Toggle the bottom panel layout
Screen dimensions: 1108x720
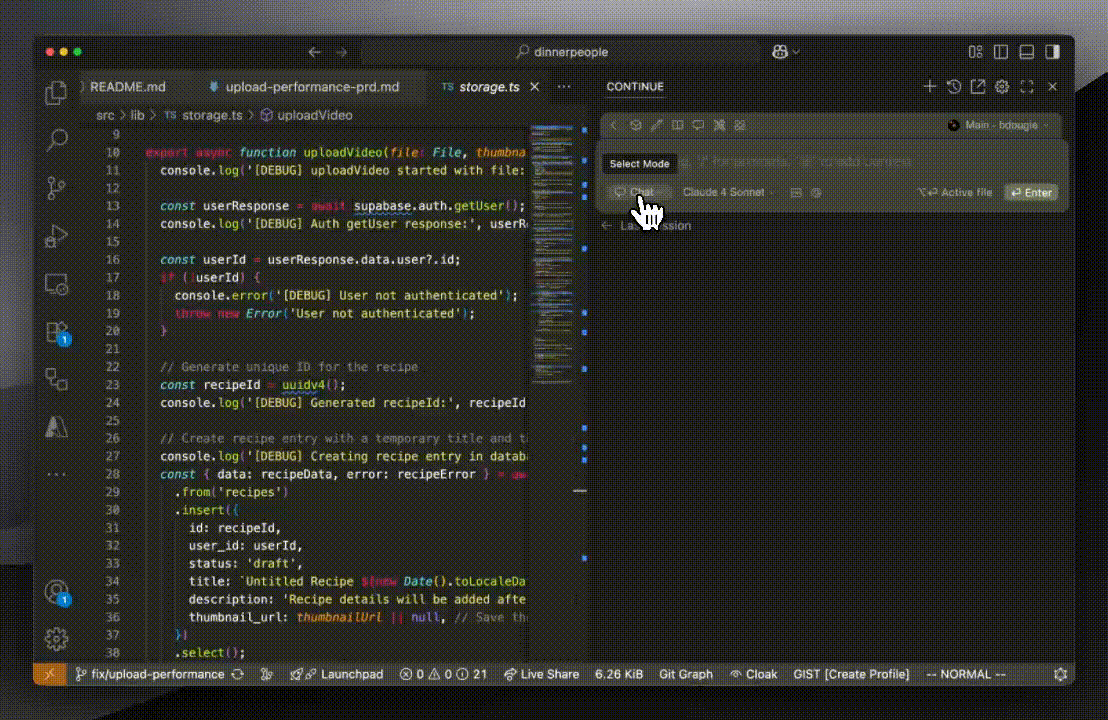coord(1026,52)
